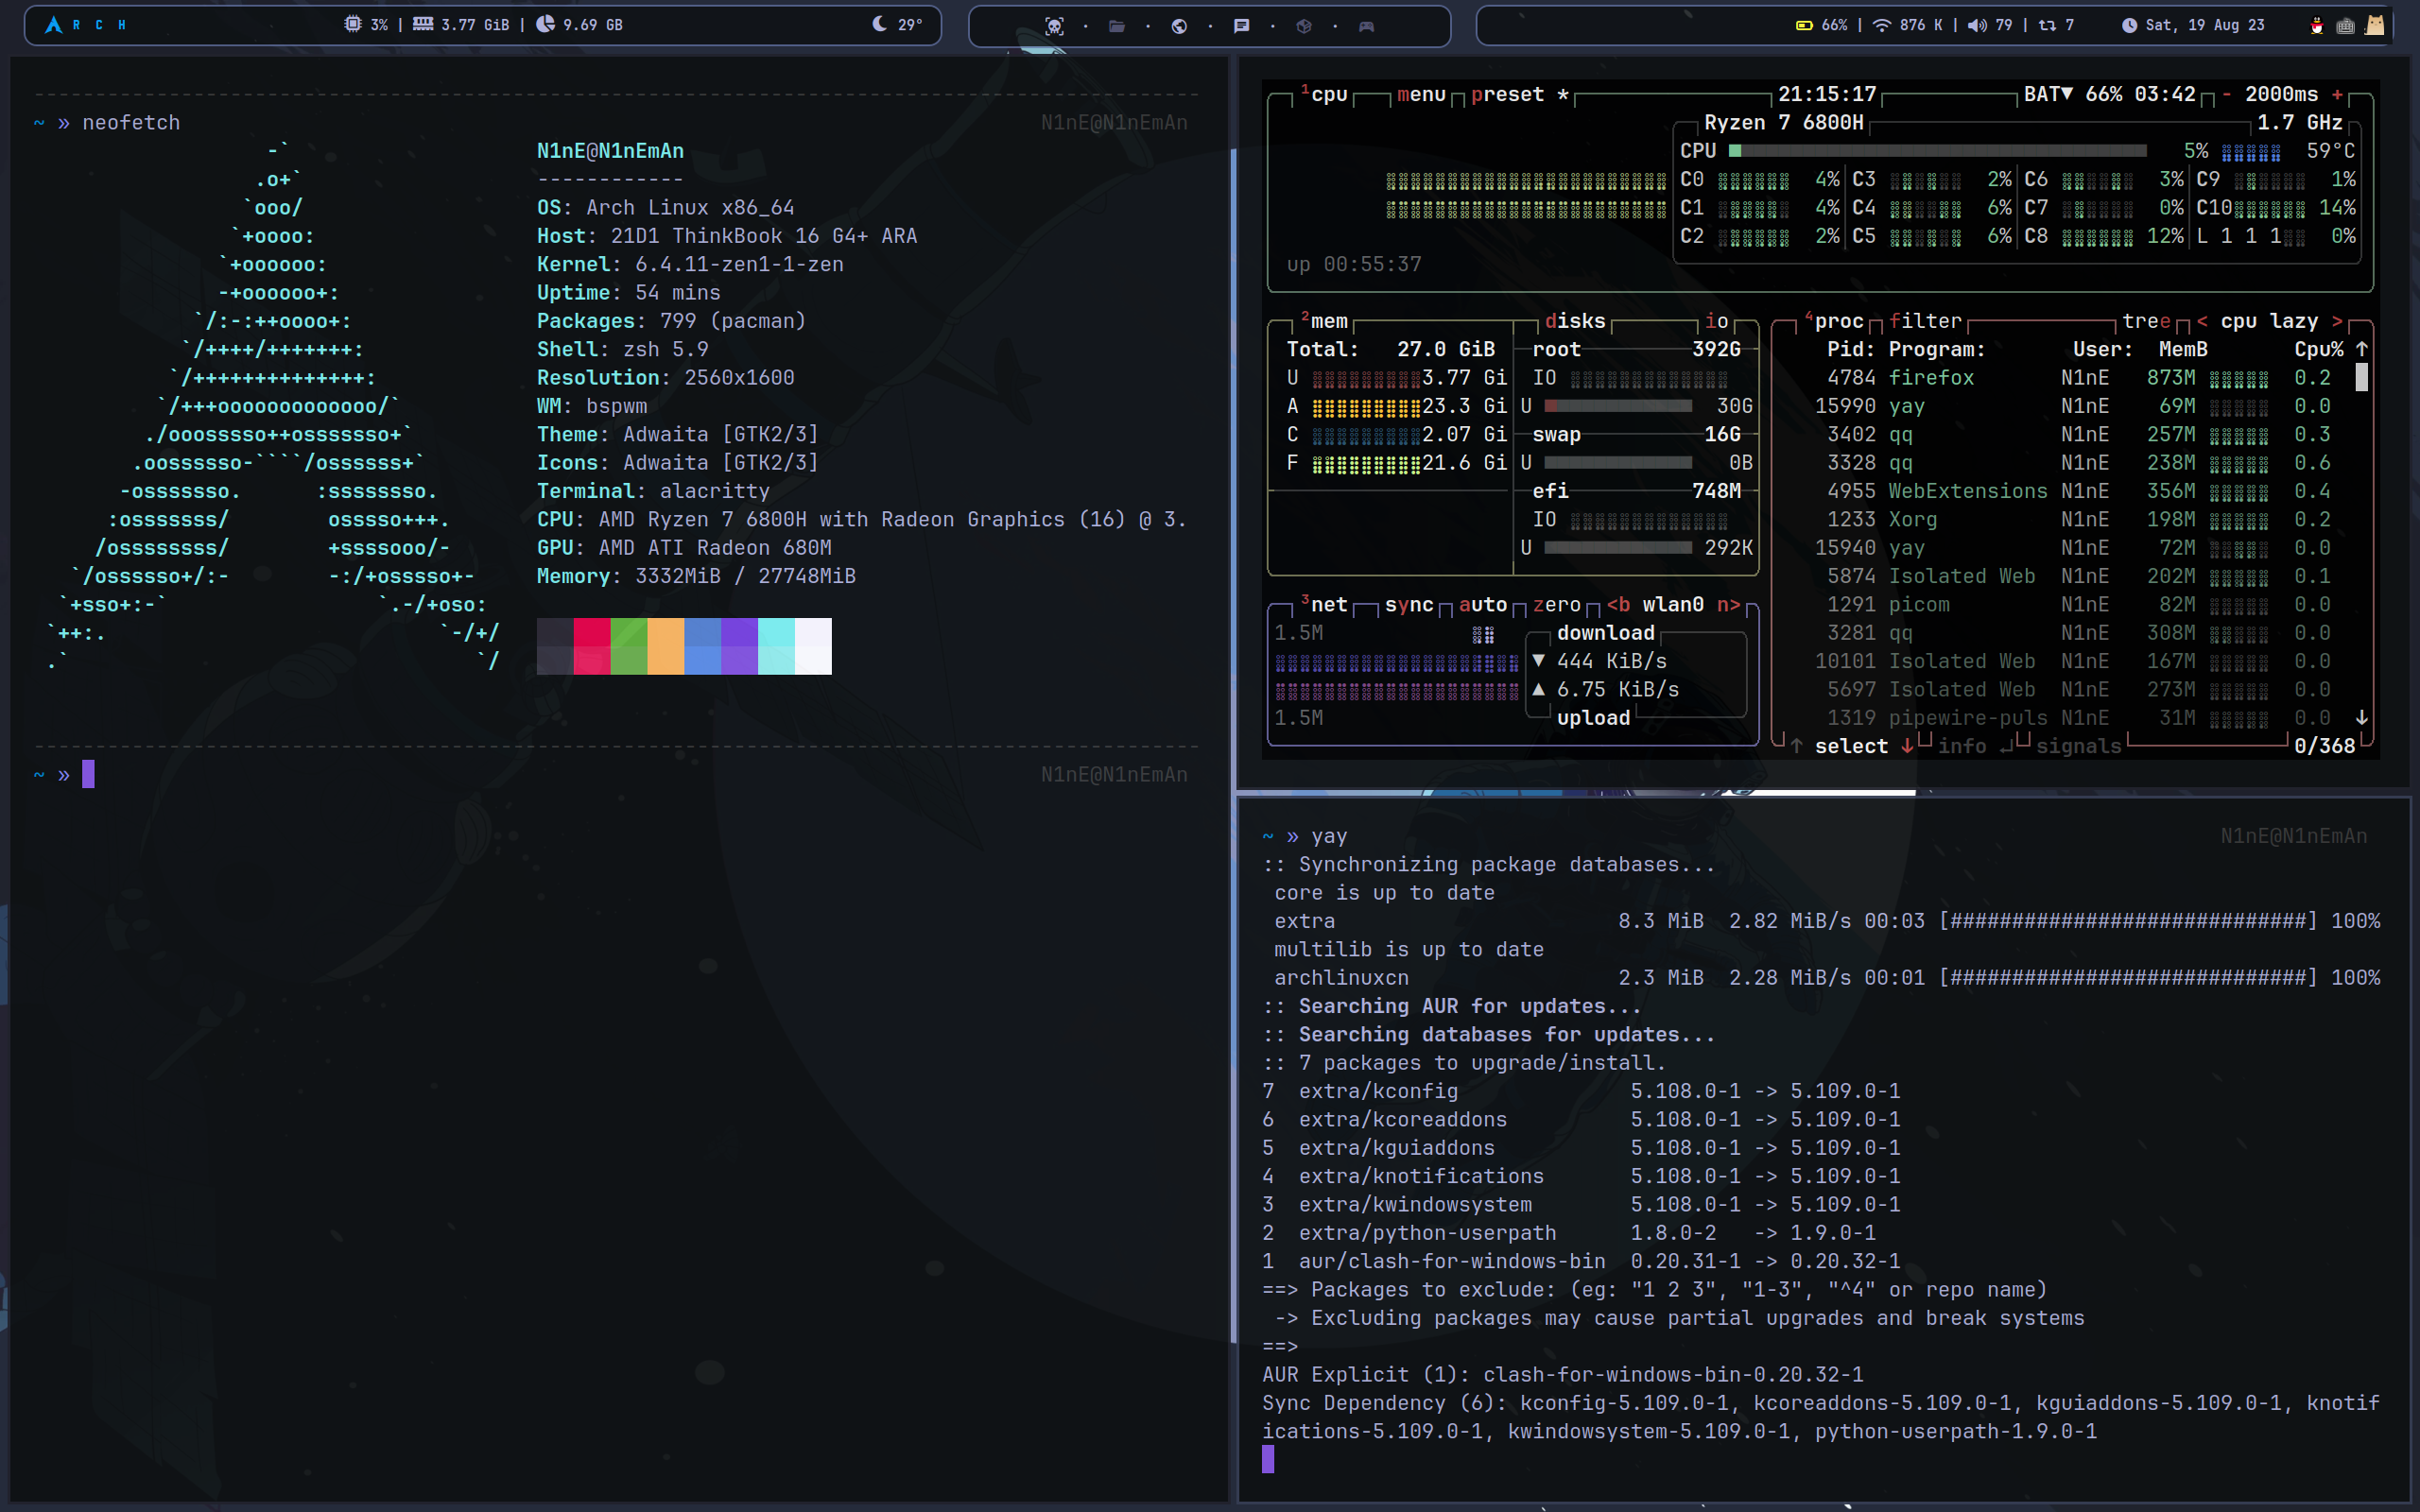Switch to the gamepad workspace icon
The image size is (2420, 1512).
click(1366, 26)
